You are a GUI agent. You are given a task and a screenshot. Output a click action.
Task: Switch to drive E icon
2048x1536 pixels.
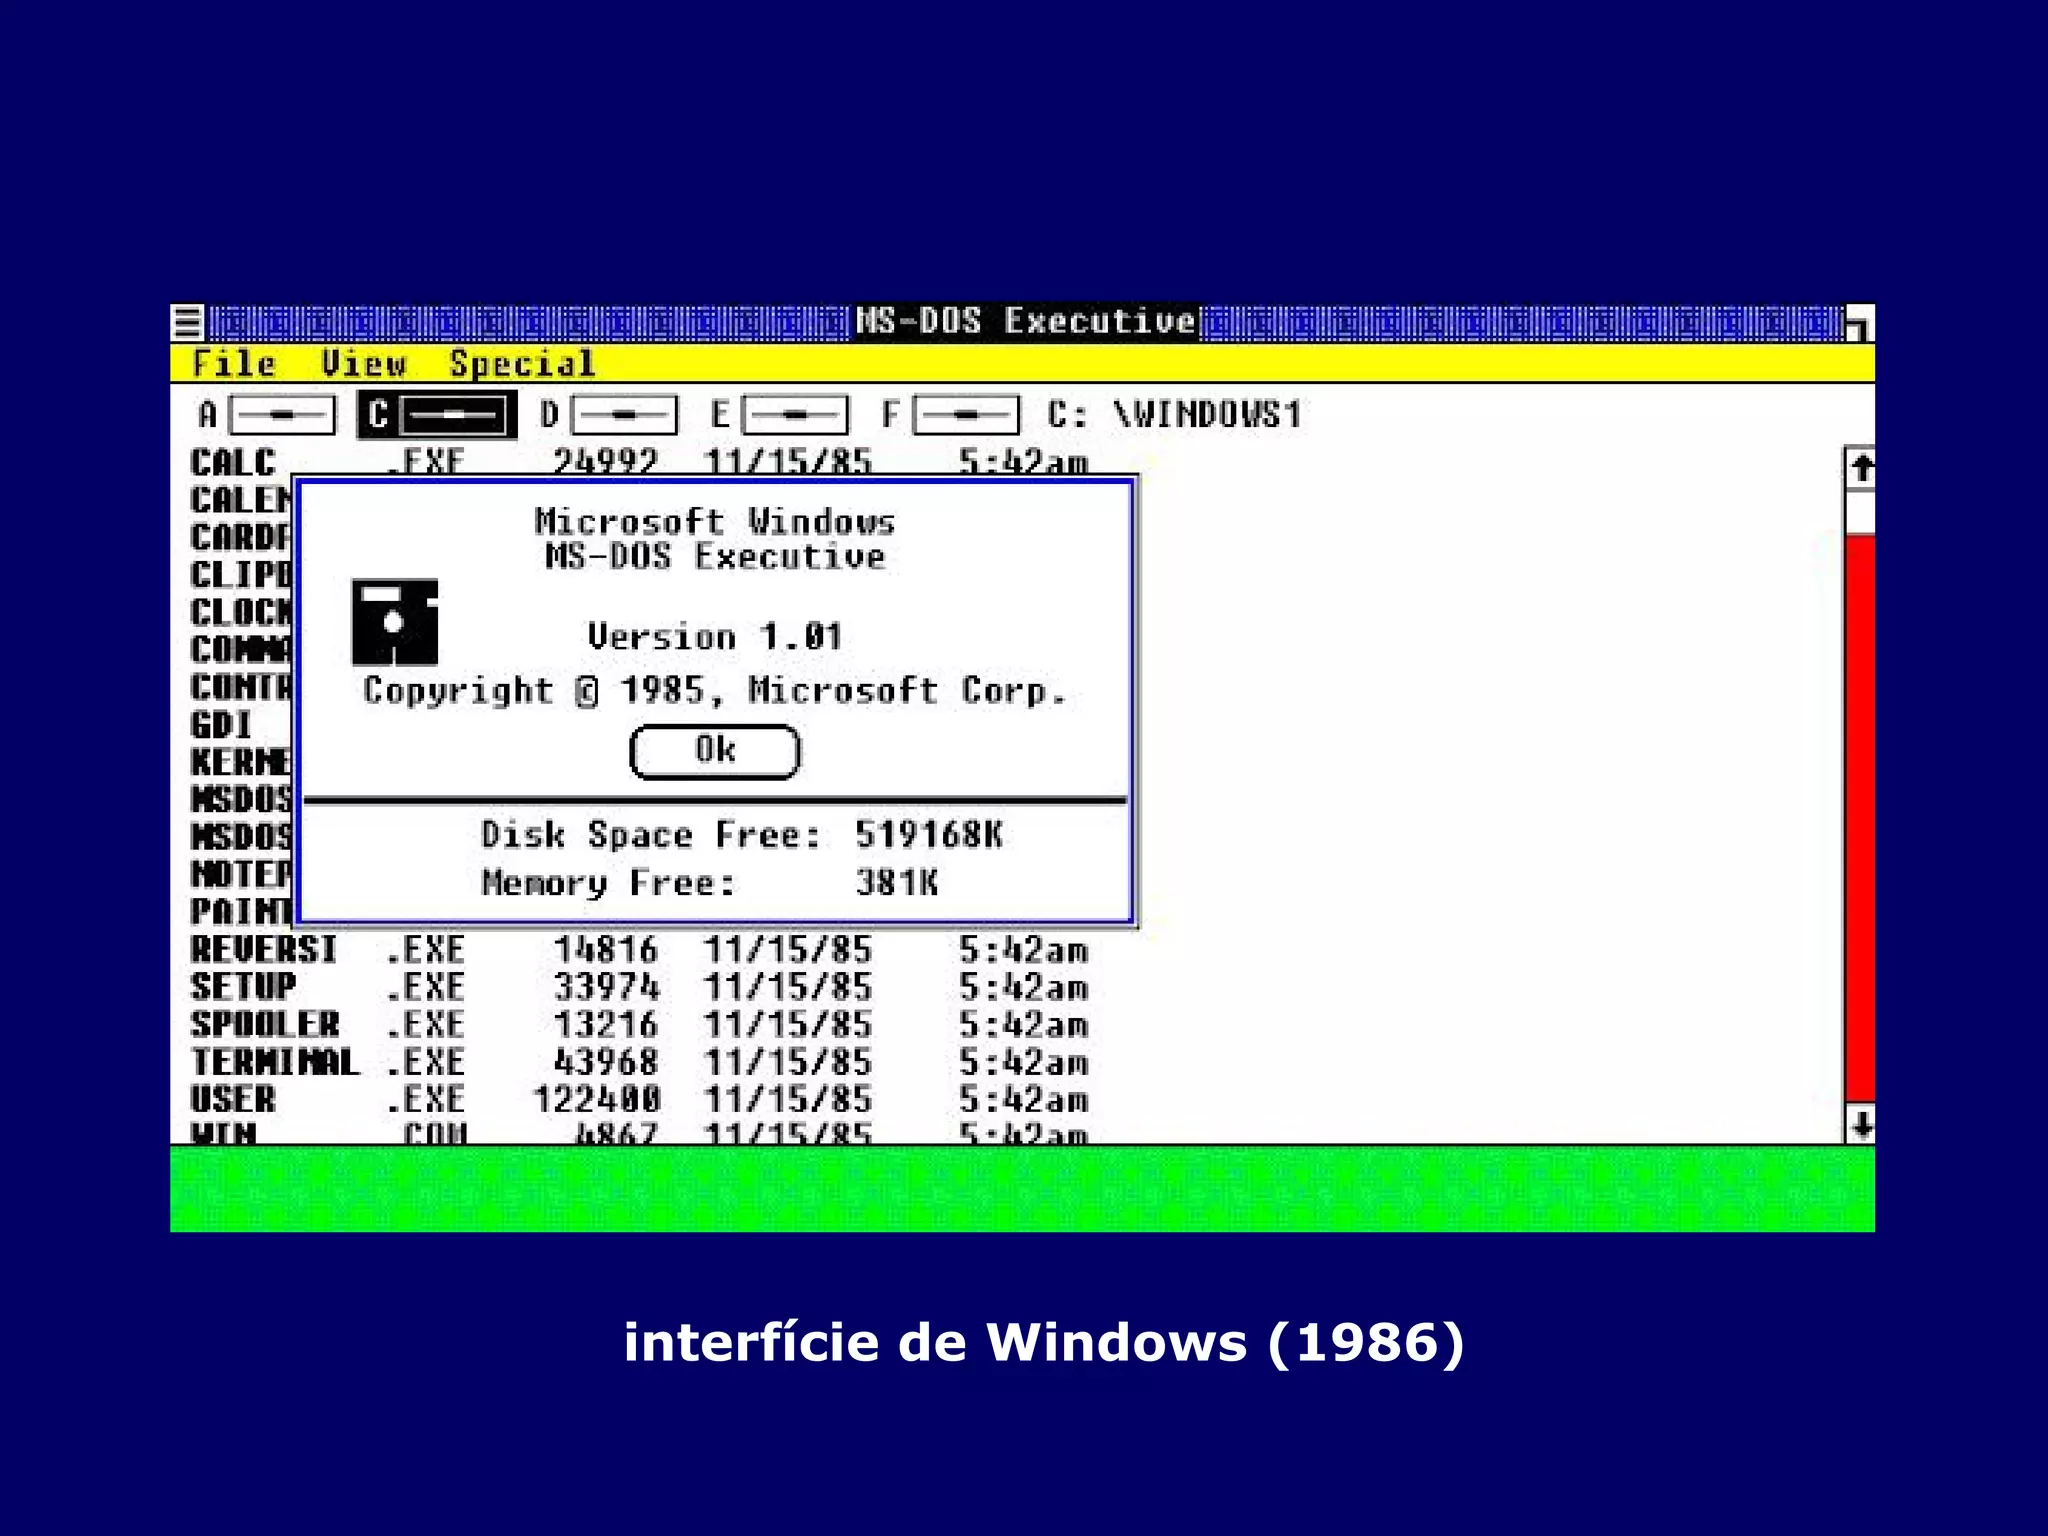click(x=779, y=415)
